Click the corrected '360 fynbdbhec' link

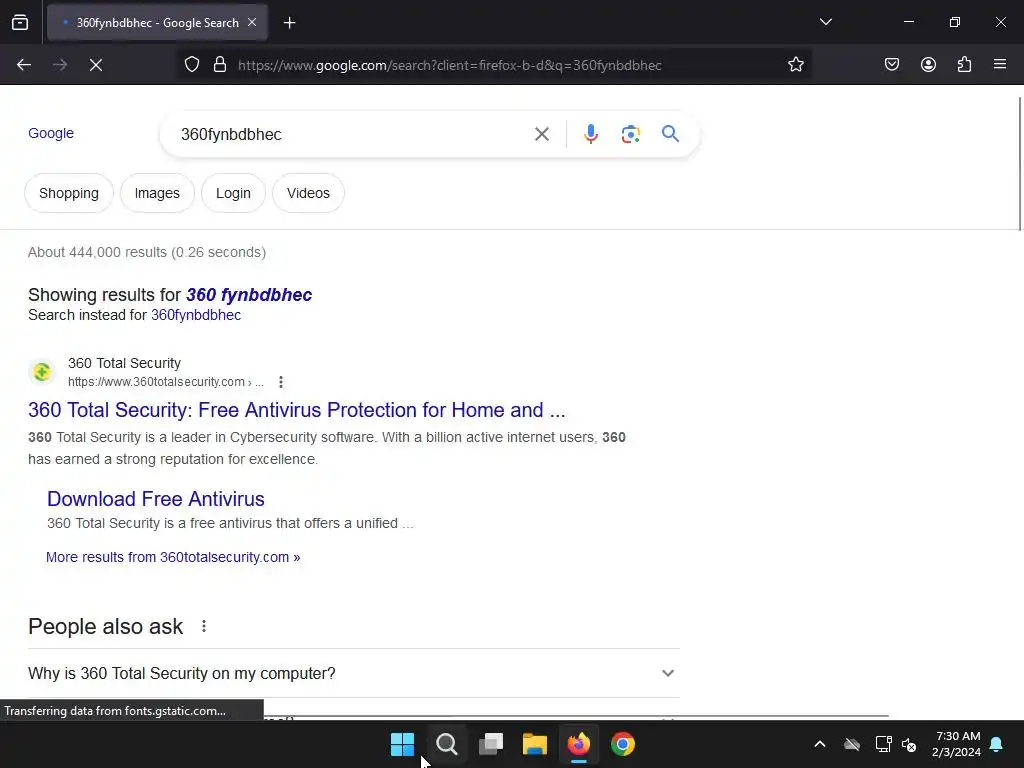coord(249,295)
